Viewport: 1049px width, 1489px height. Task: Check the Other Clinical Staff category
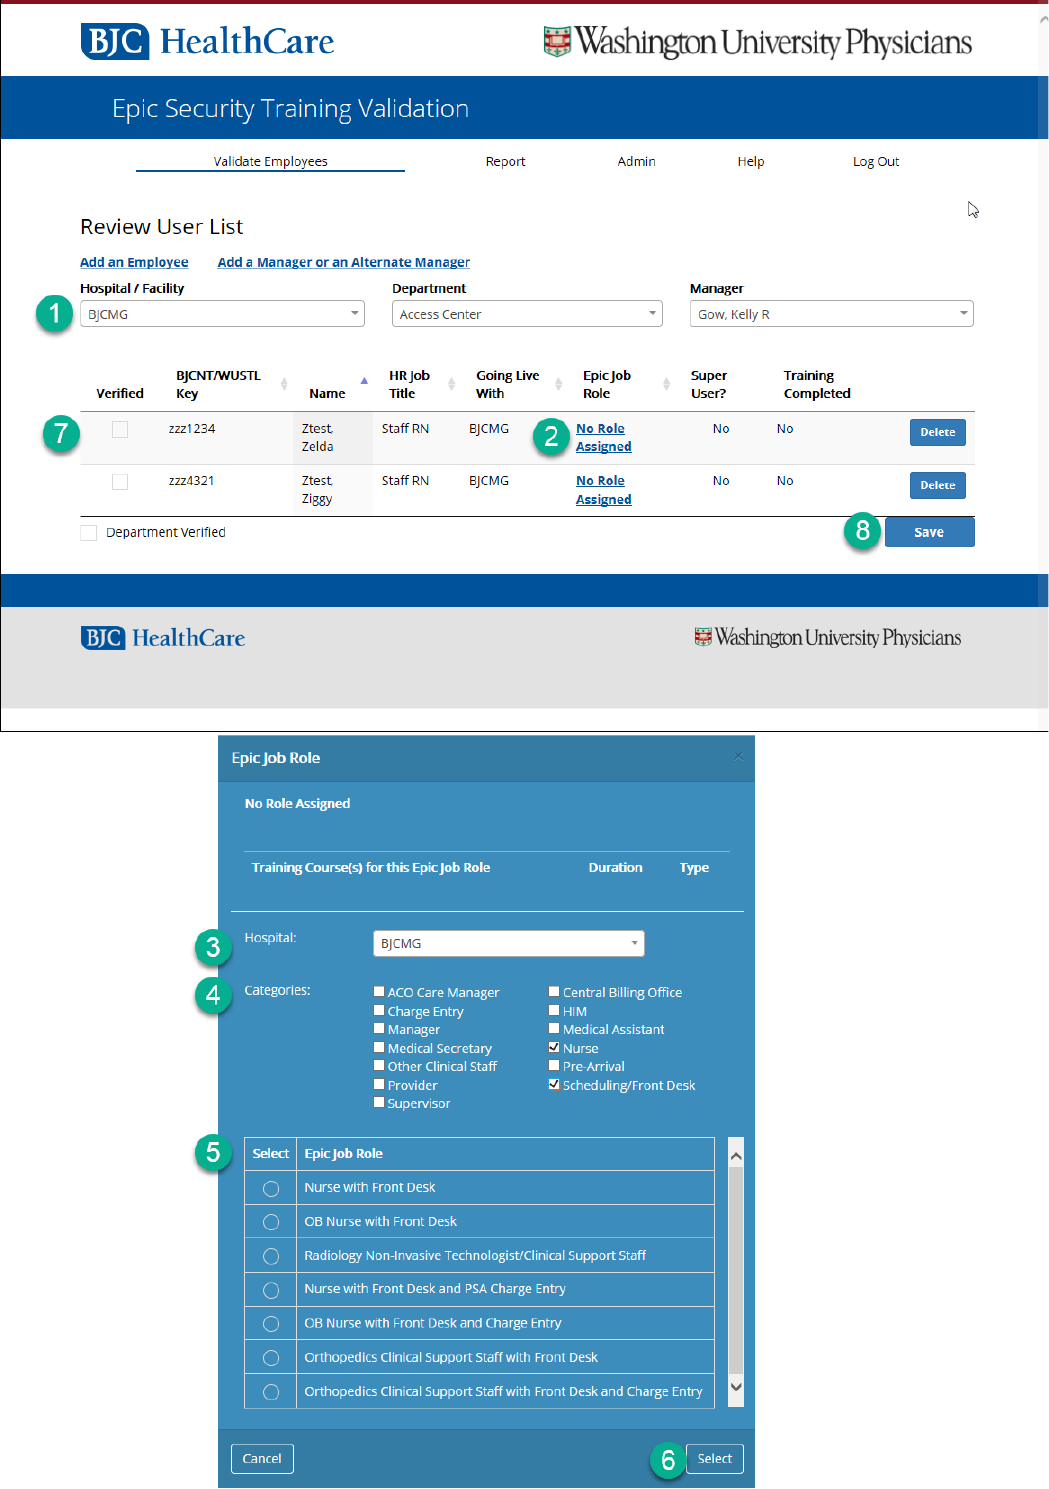379,1066
